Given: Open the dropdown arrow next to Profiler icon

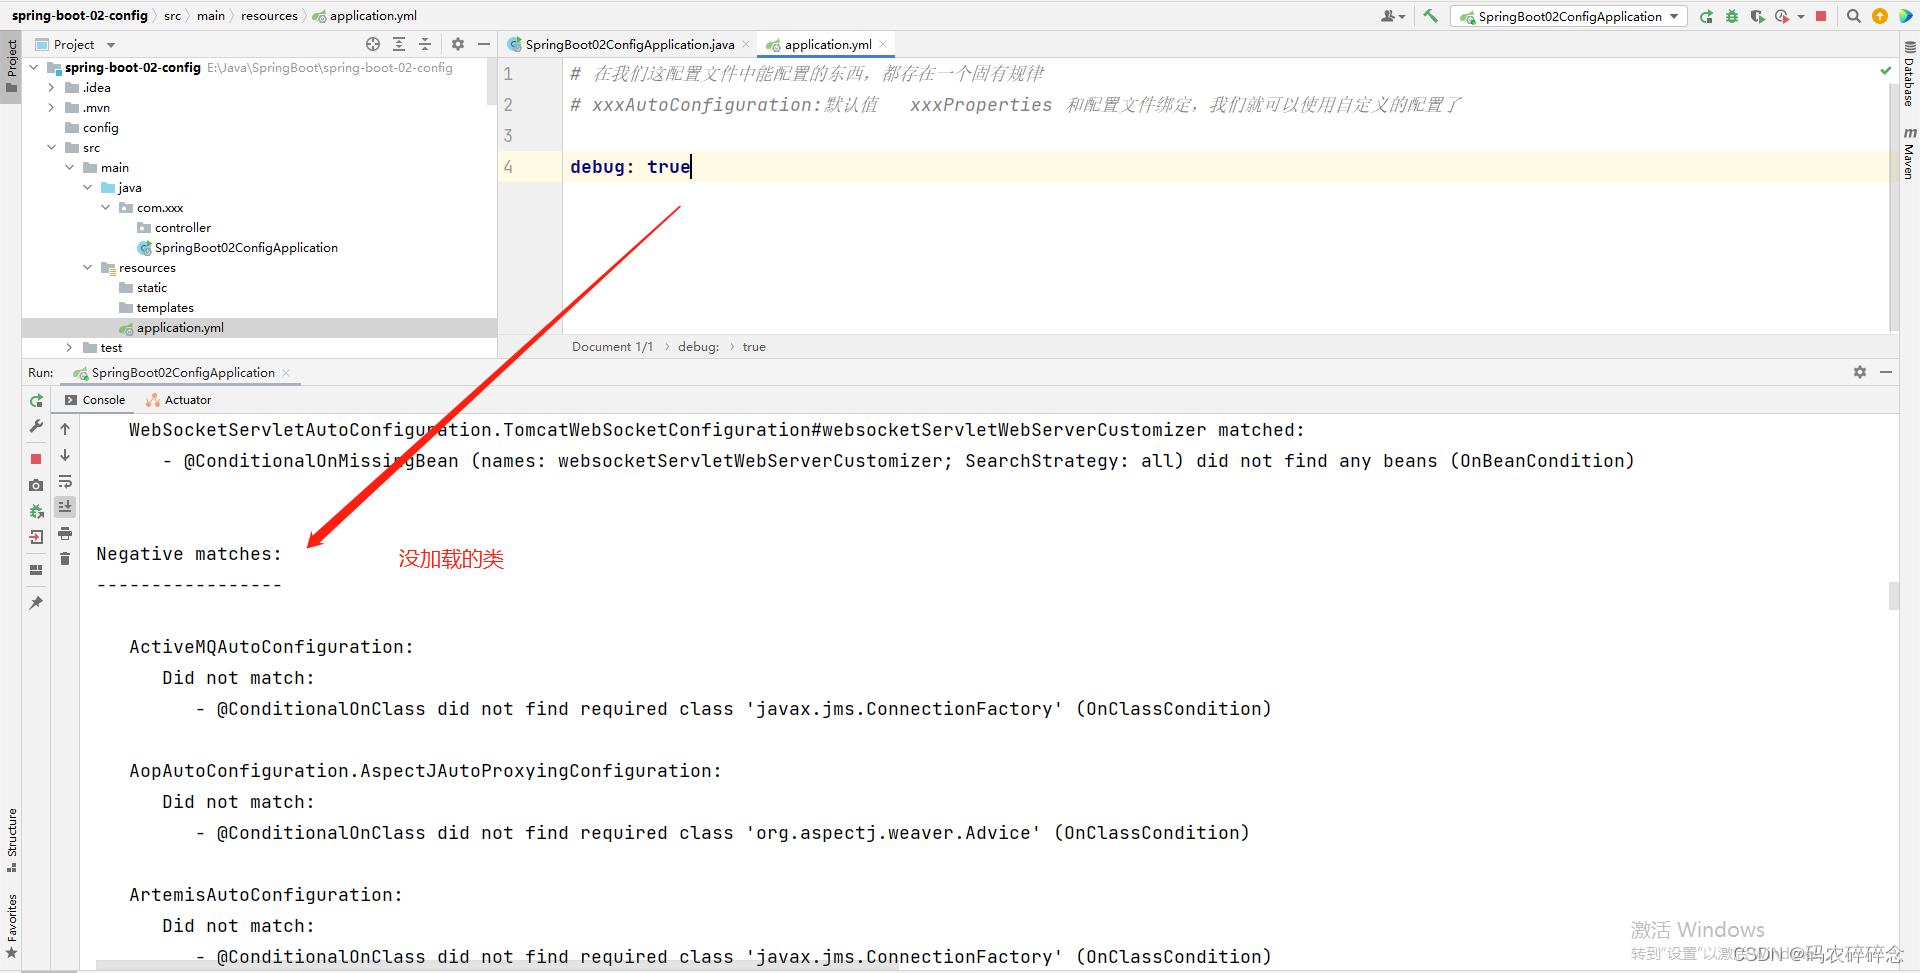Looking at the screenshot, I should pyautogui.click(x=1800, y=17).
